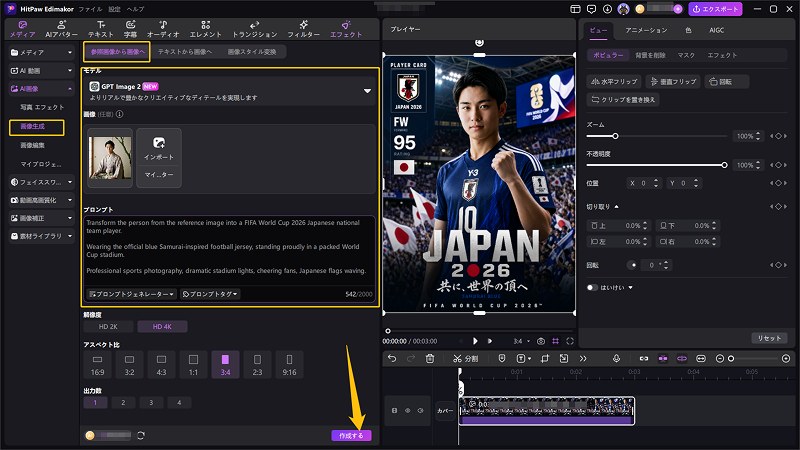Switch to 画像スタイル変換 tab
Viewport: 800px width, 450px height.
252,52
